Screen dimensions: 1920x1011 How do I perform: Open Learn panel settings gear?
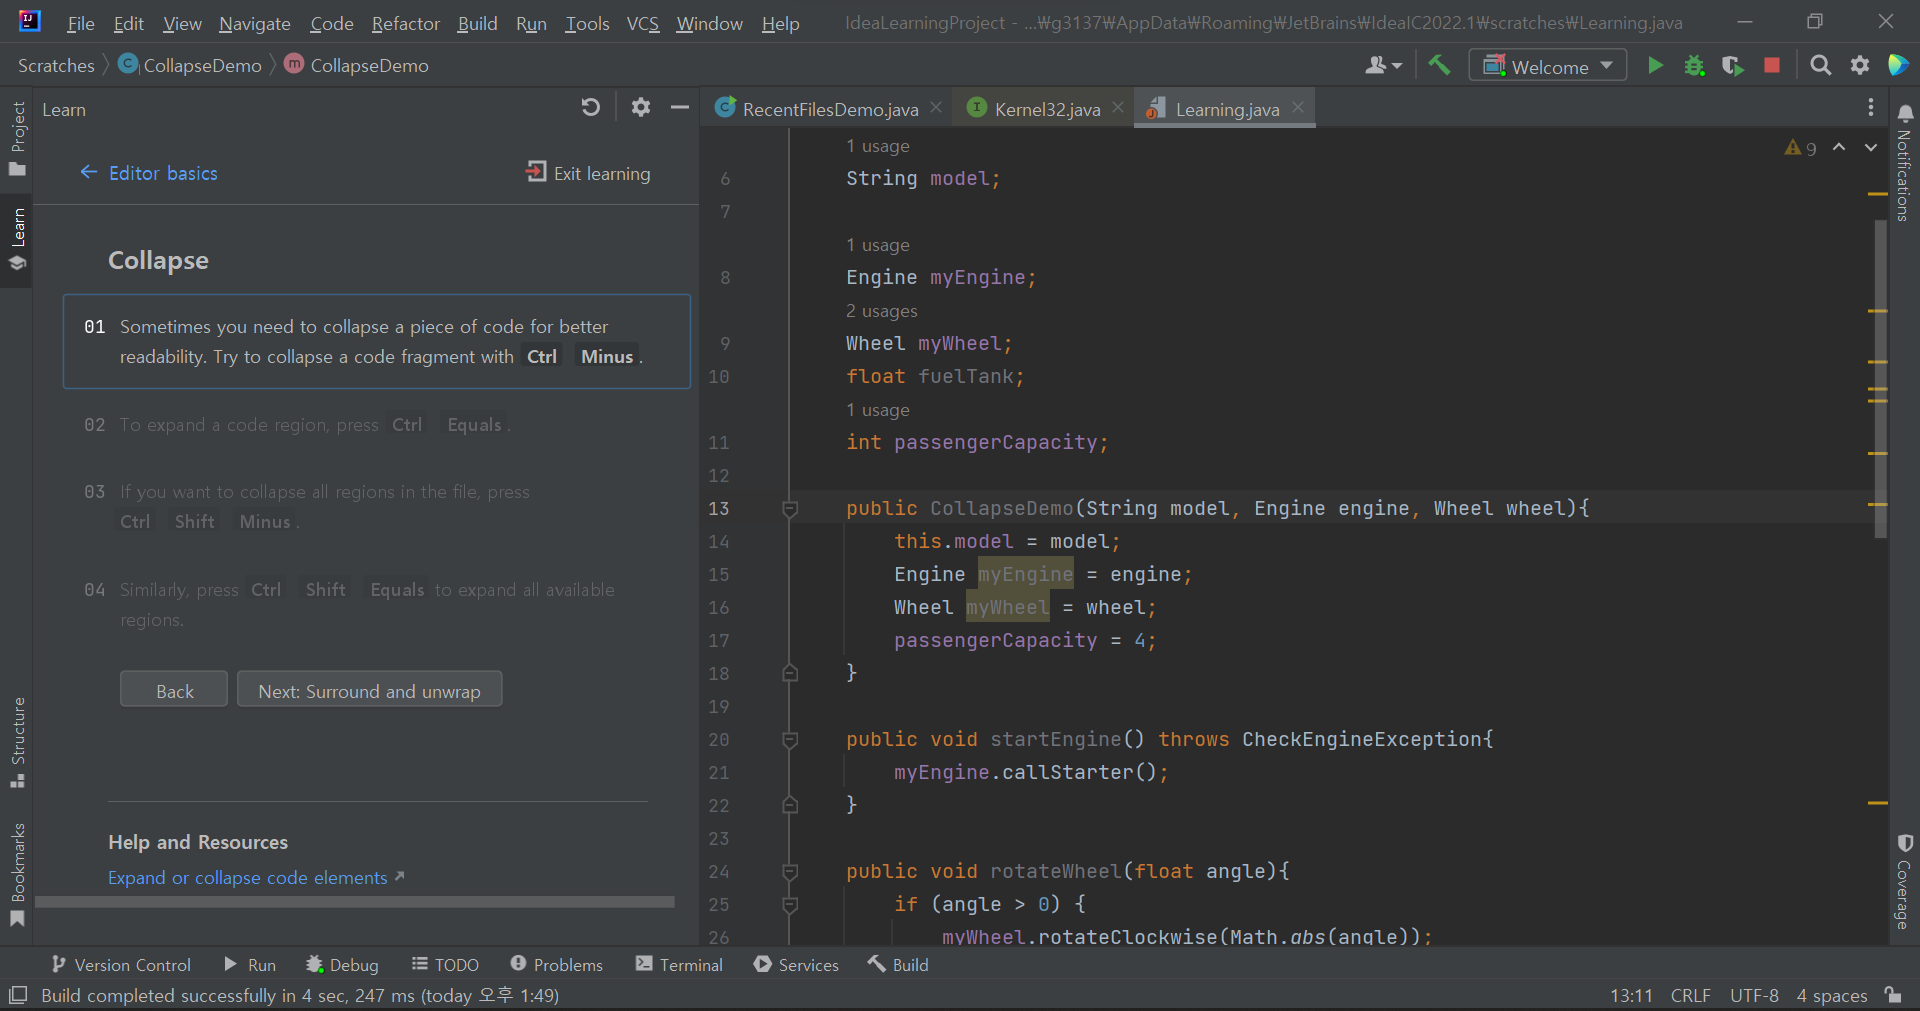coord(641,107)
